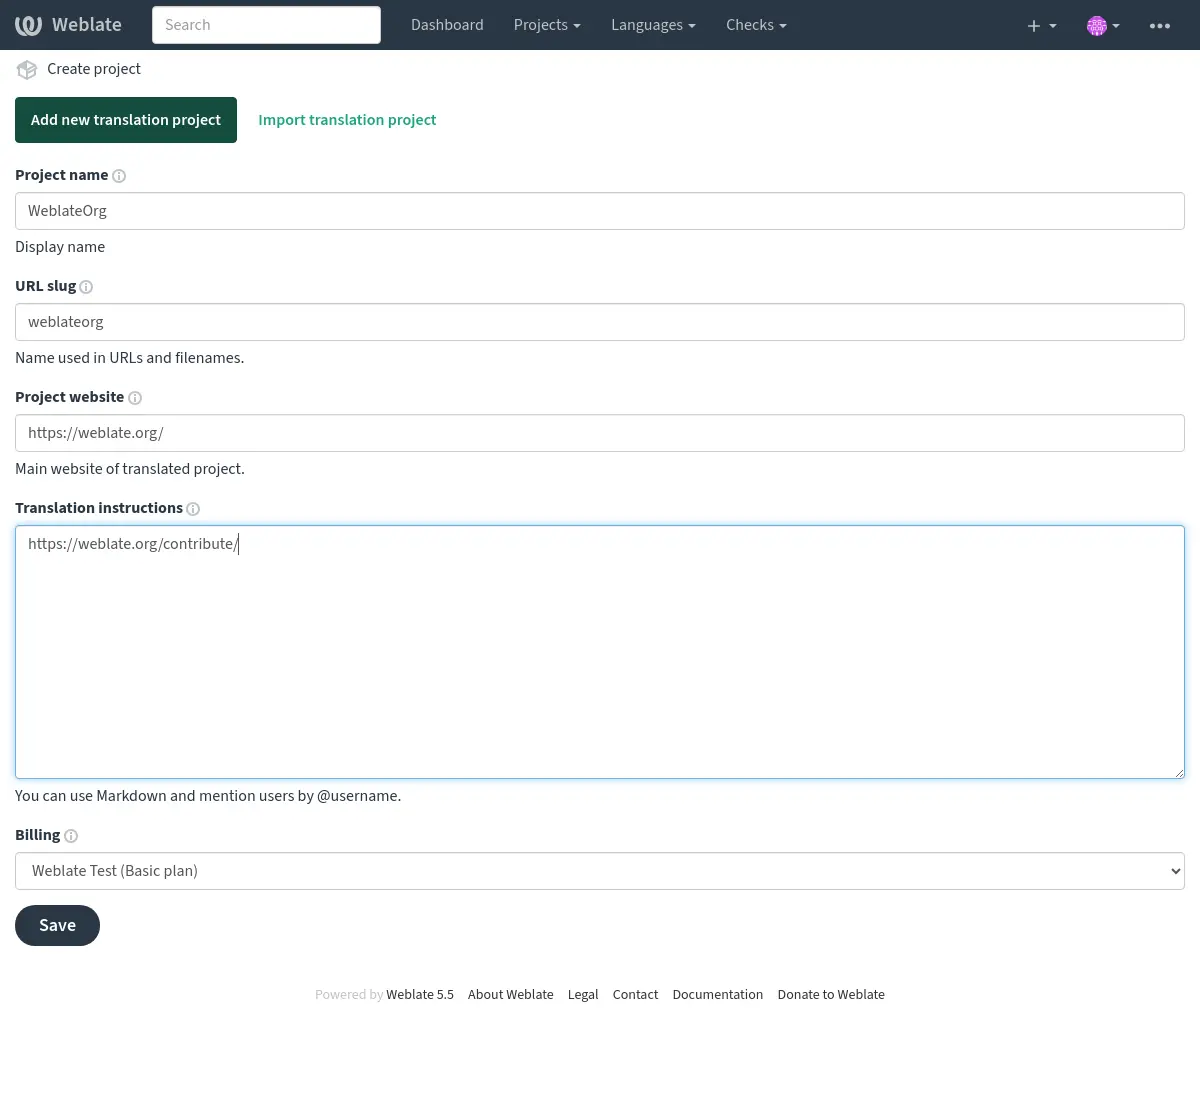Open the Contact footer link

pyautogui.click(x=635, y=995)
